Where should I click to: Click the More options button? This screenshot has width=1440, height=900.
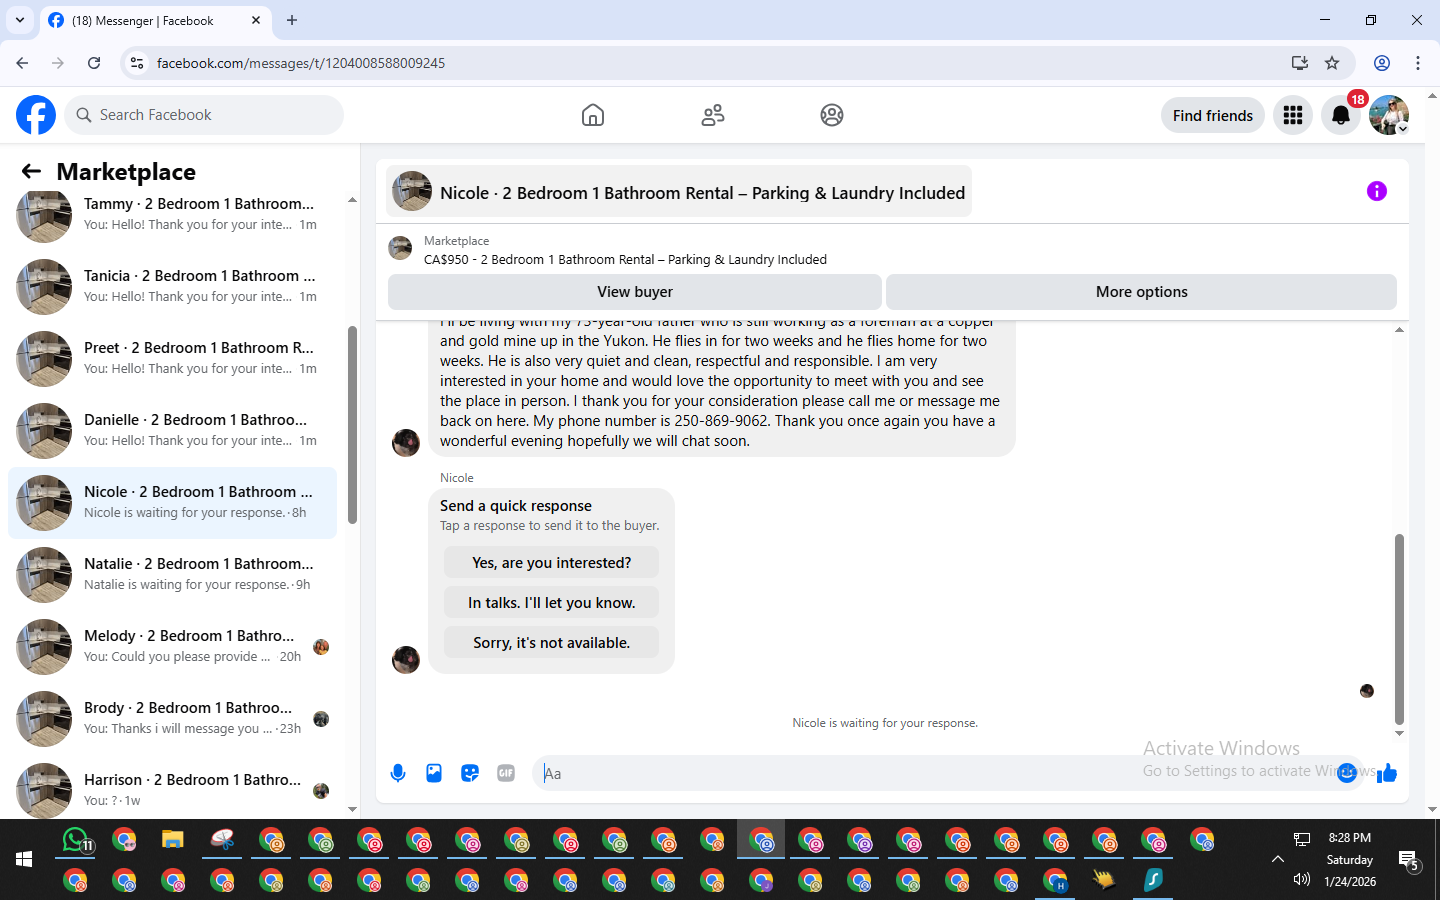(x=1141, y=292)
